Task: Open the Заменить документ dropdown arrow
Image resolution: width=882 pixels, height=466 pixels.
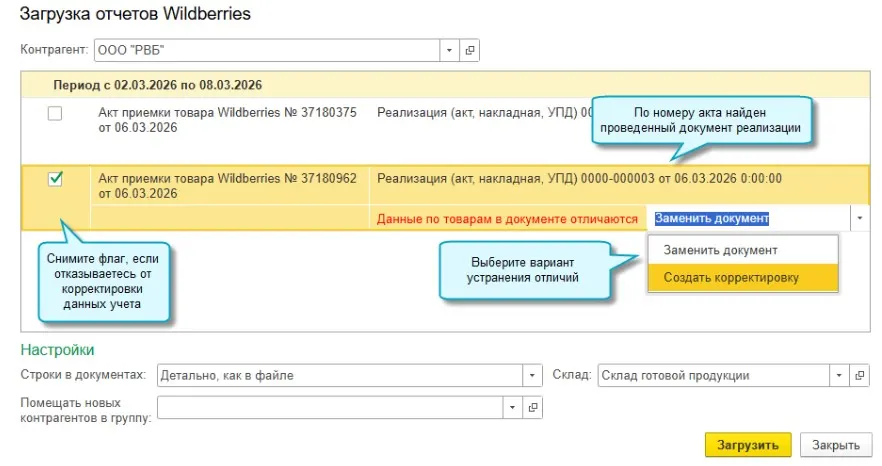Action: click(860, 218)
